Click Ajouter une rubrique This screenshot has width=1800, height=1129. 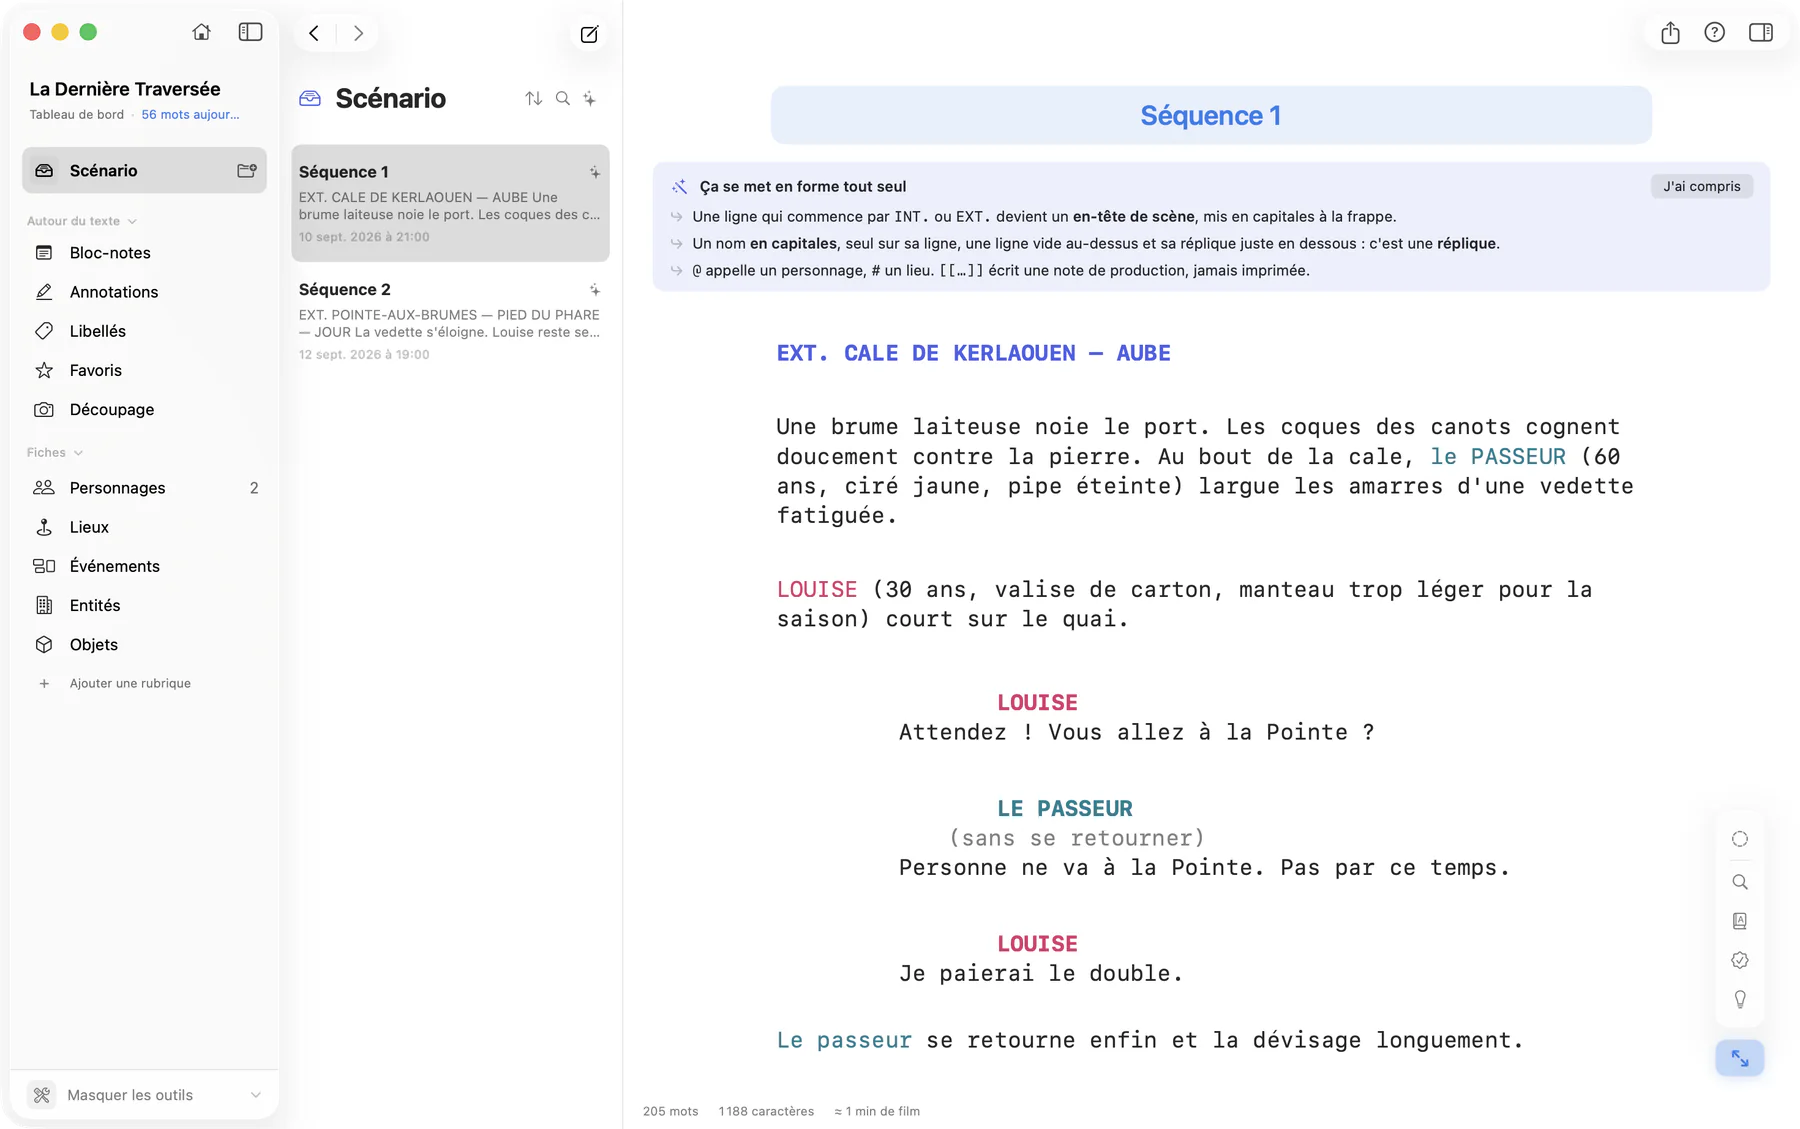tap(130, 683)
